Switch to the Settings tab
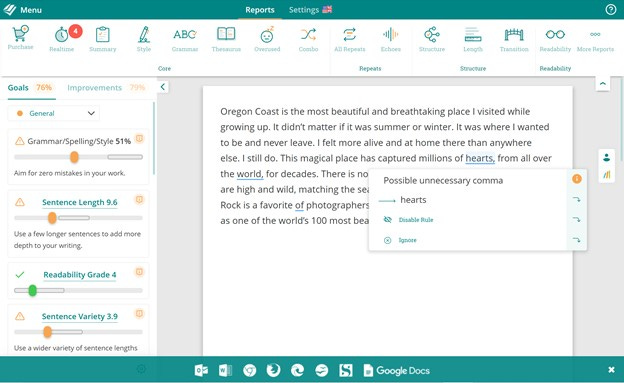 click(304, 10)
